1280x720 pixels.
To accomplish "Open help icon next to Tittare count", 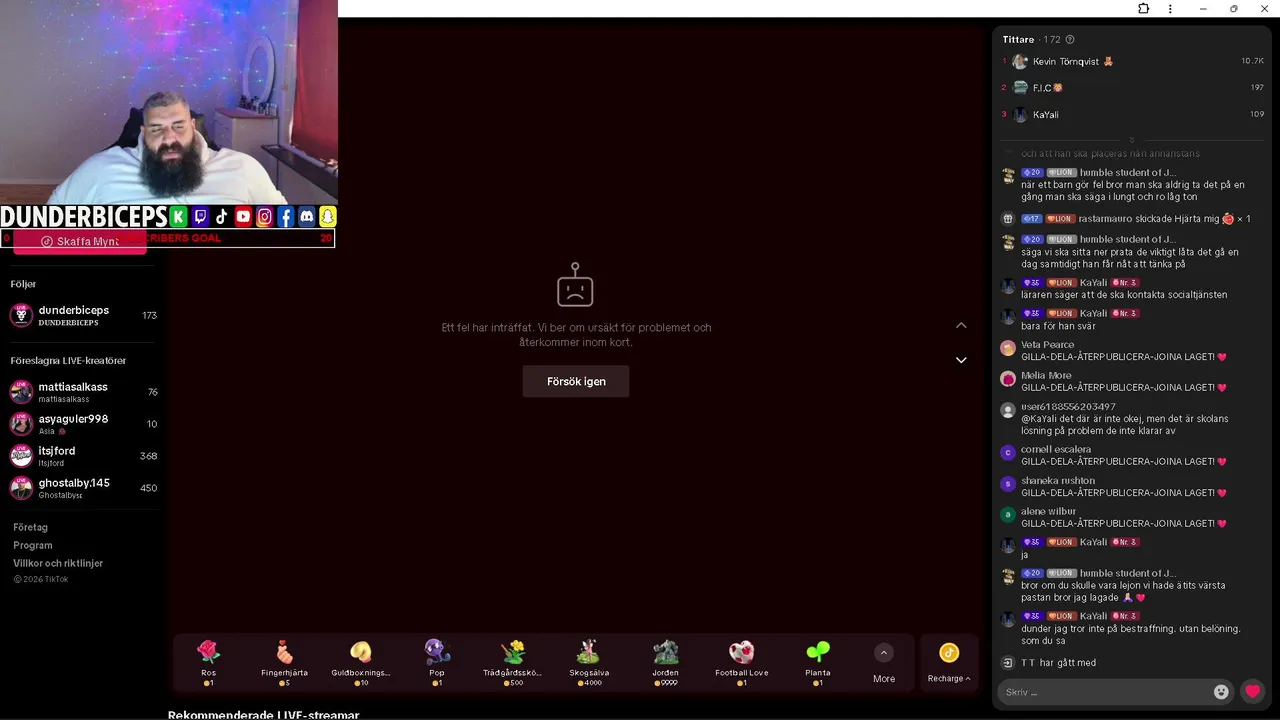I will [1070, 40].
